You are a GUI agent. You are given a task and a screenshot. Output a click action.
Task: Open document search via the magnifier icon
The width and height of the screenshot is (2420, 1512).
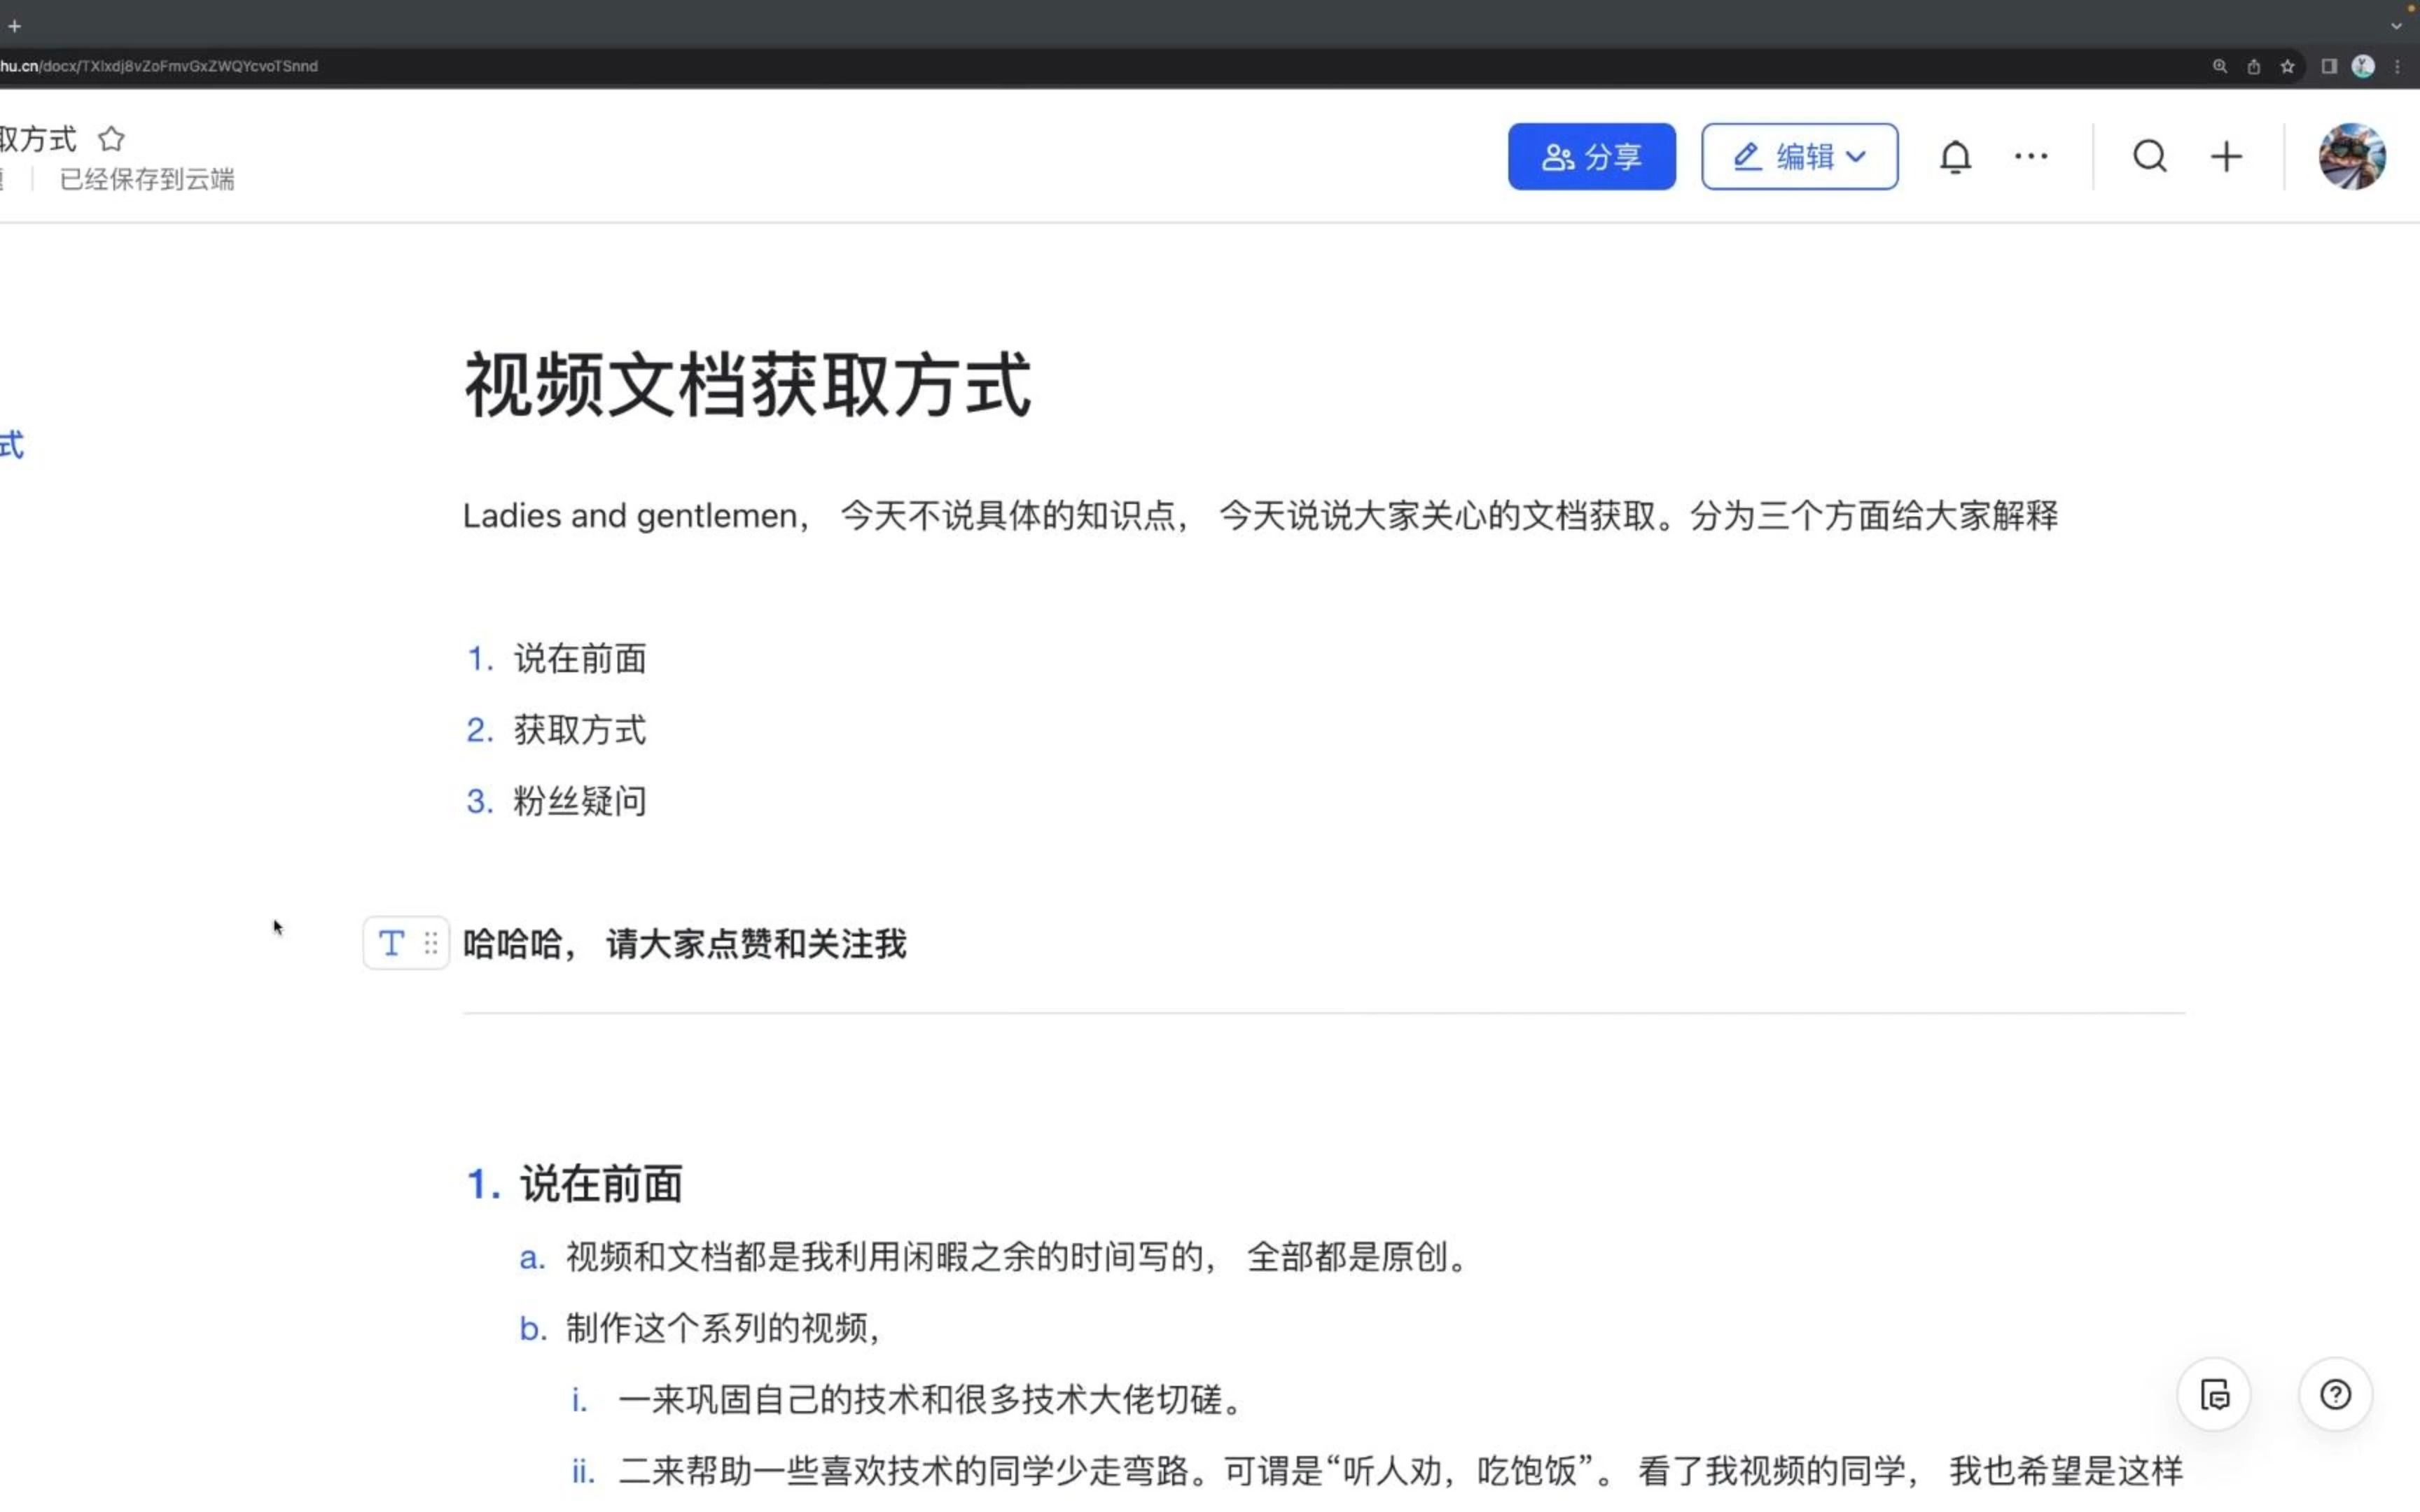pos(2149,156)
